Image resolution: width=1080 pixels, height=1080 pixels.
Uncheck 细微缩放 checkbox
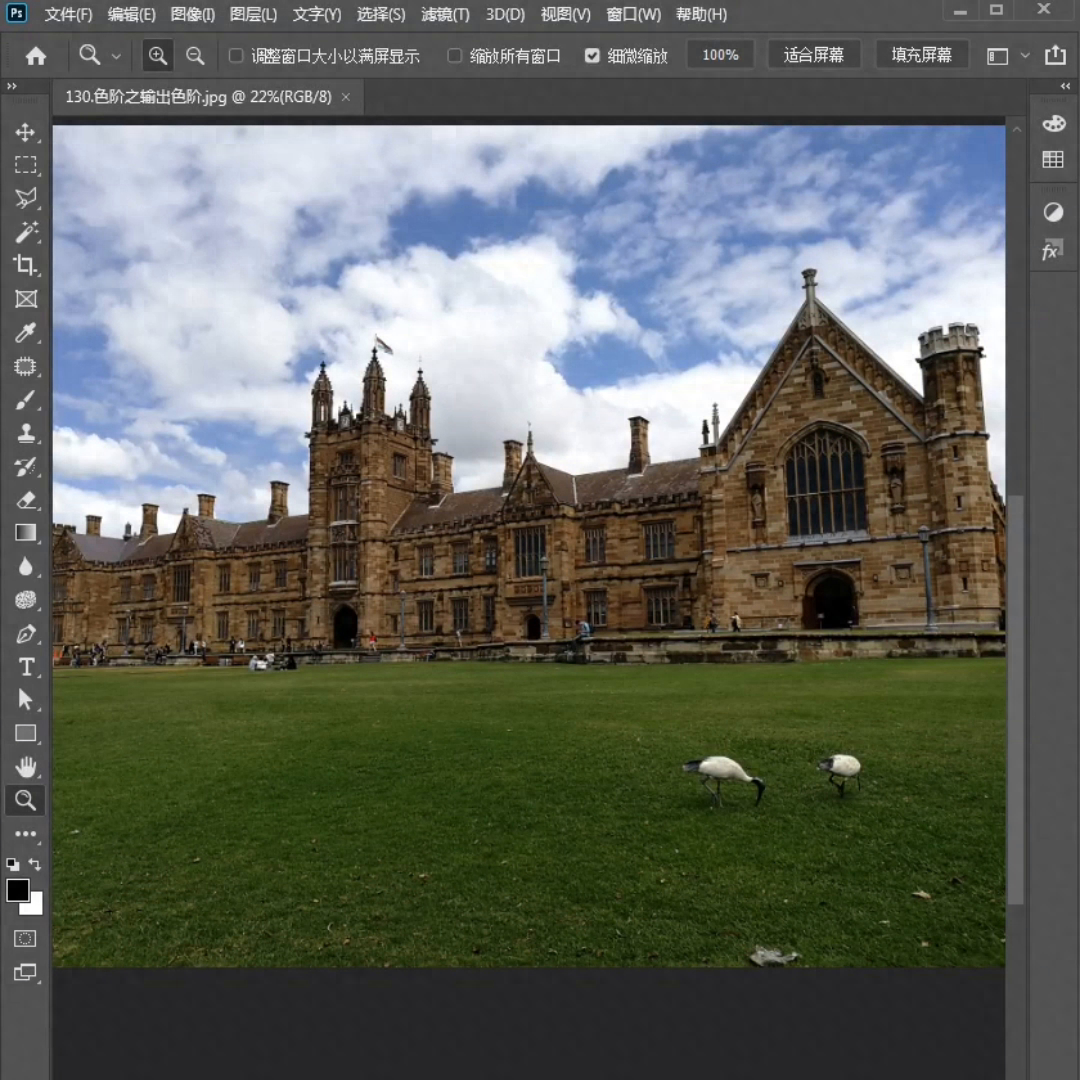[592, 55]
